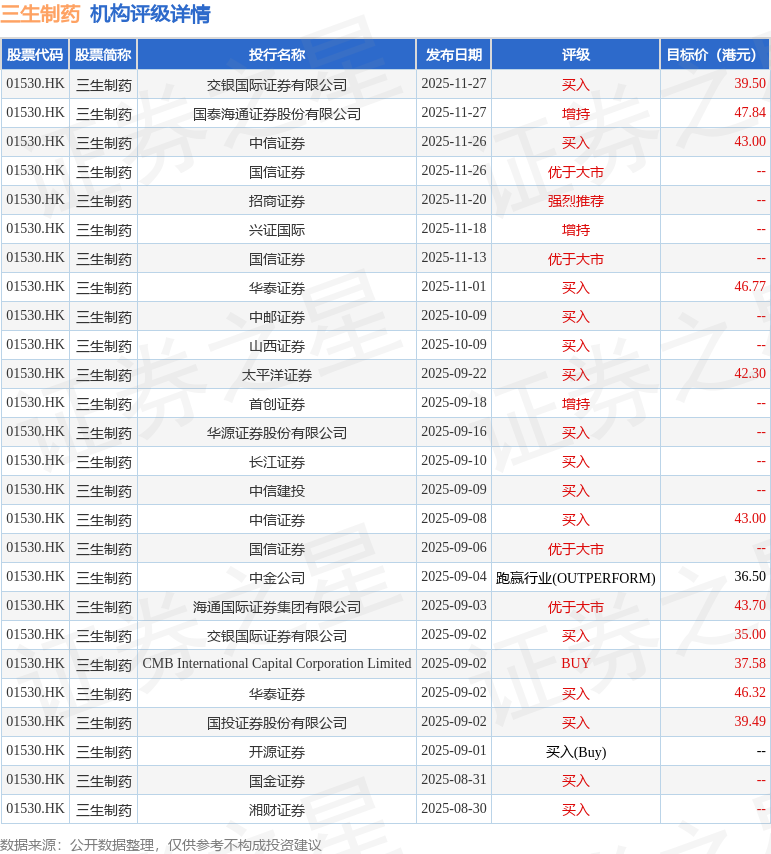Select the 股票简称 column header
Screen dimensions: 771x854
[103, 54]
